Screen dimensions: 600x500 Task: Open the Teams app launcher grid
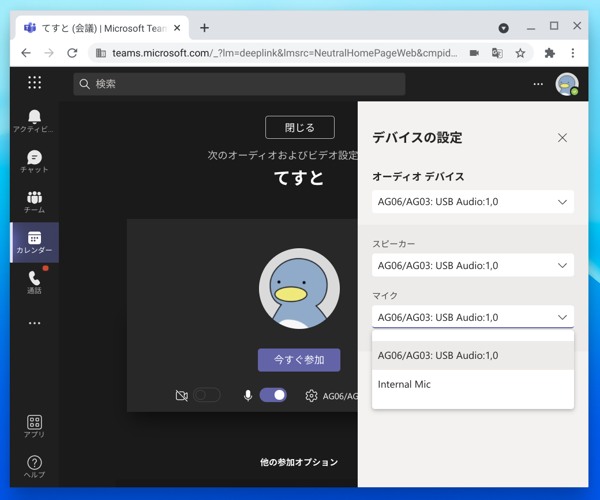point(34,82)
